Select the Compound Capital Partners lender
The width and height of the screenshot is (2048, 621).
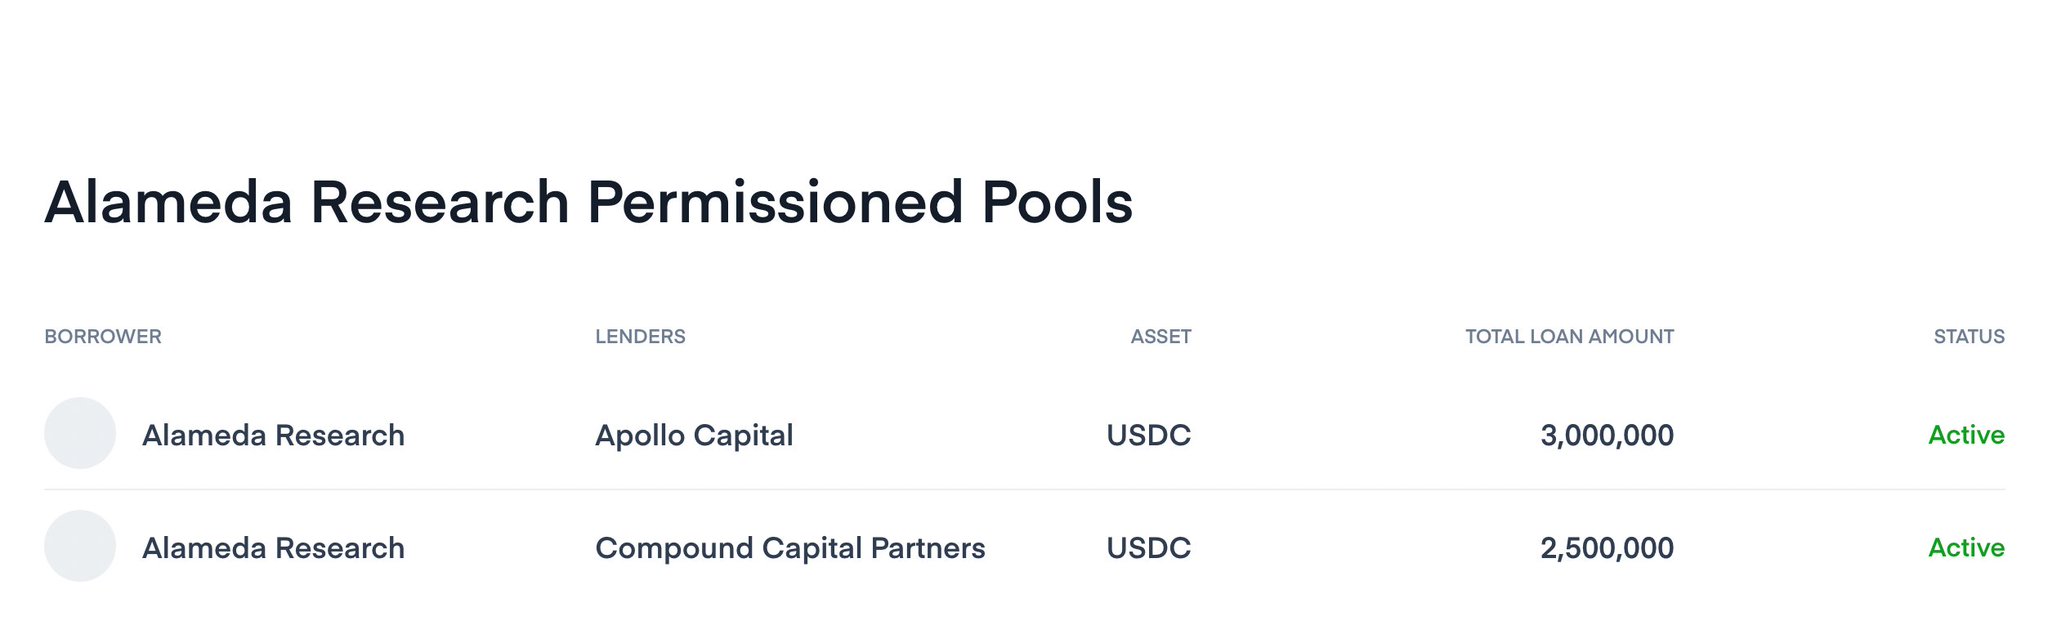pyautogui.click(x=790, y=548)
